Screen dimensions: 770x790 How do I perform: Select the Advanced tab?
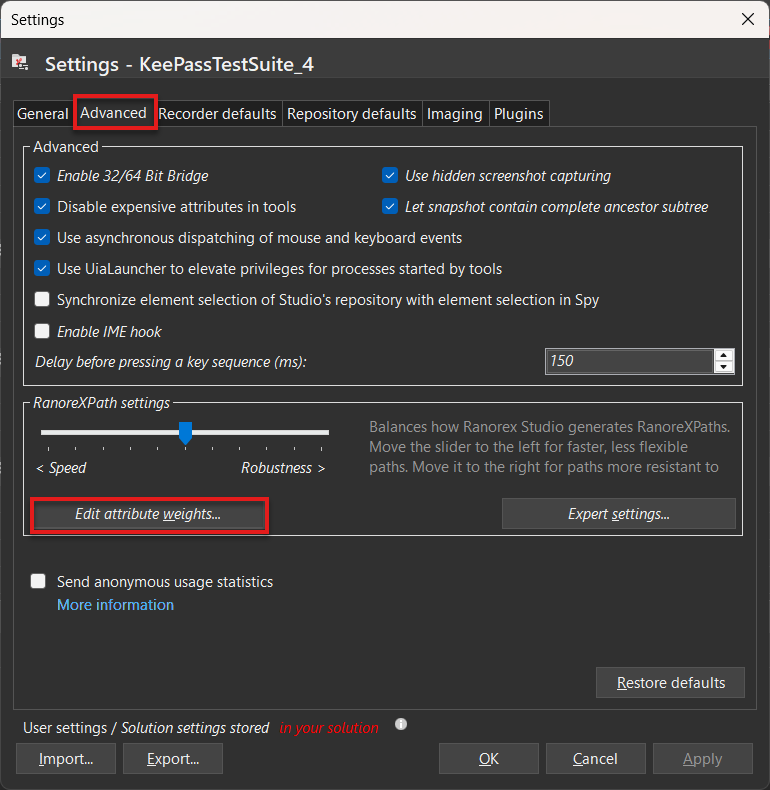point(113,113)
